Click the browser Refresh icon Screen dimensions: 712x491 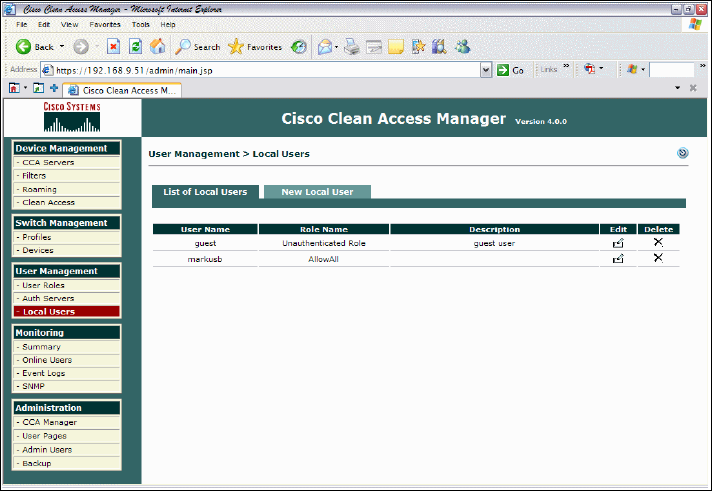(136, 46)
